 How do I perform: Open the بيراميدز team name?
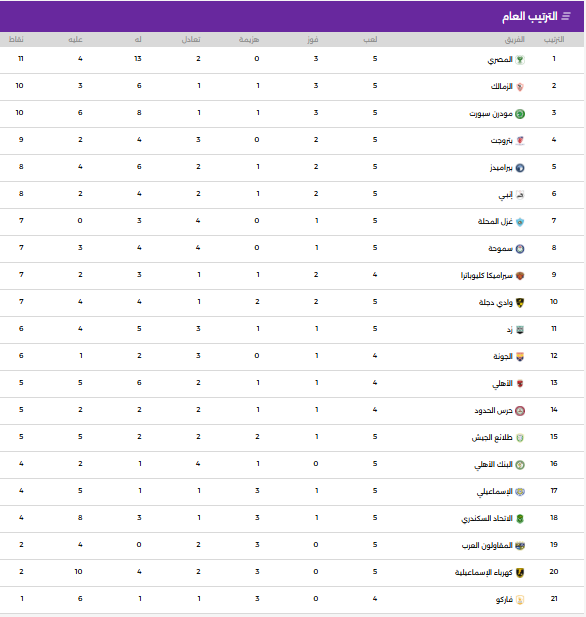click(x=501, y=168)
